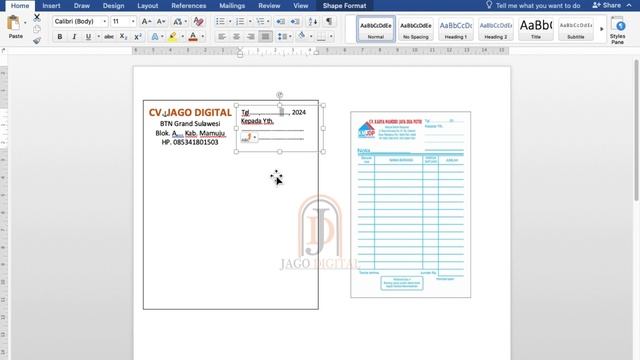Viewport: 640px width, 360px height.
Task: Apply yellow text highlight color
Action: coord(173,37)
